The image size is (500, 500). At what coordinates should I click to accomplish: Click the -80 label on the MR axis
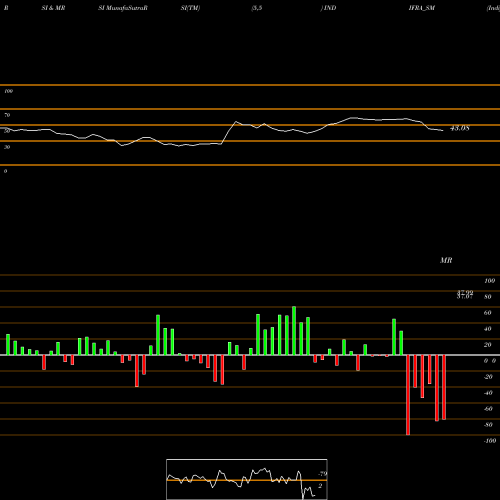pos(488,425)
